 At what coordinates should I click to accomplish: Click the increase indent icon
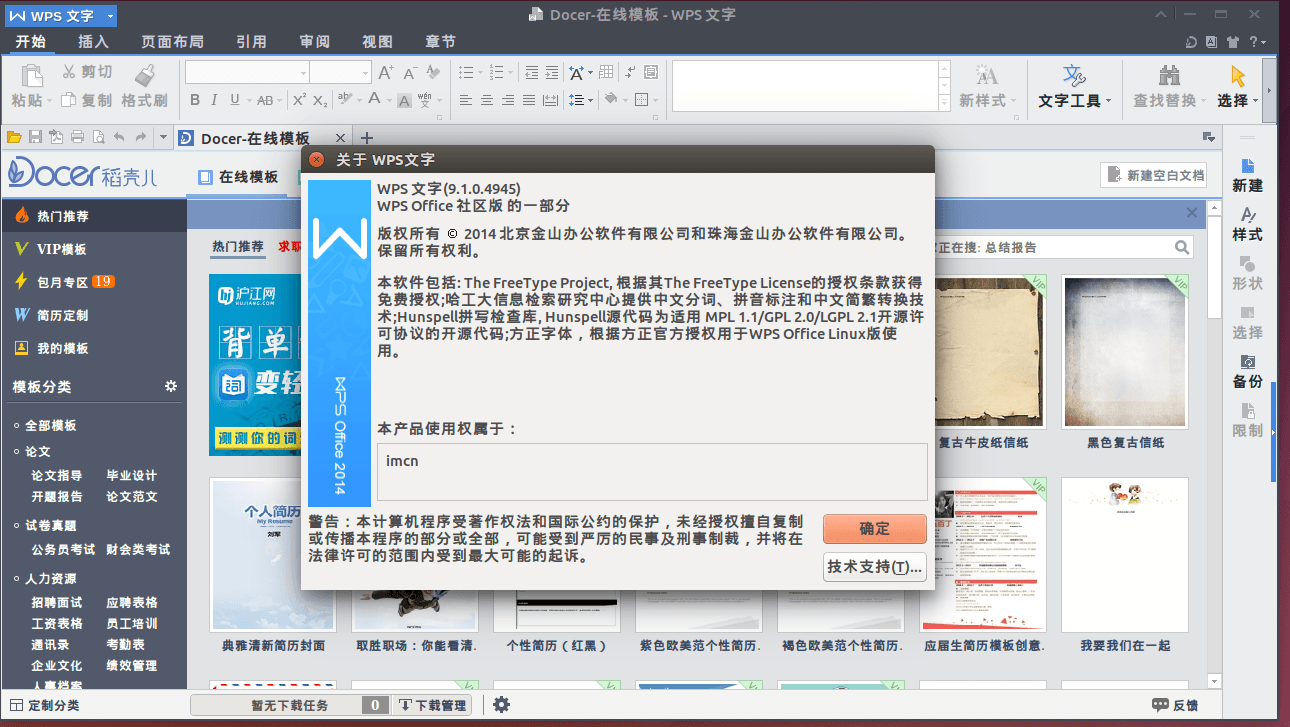click(x=552, y=72)
